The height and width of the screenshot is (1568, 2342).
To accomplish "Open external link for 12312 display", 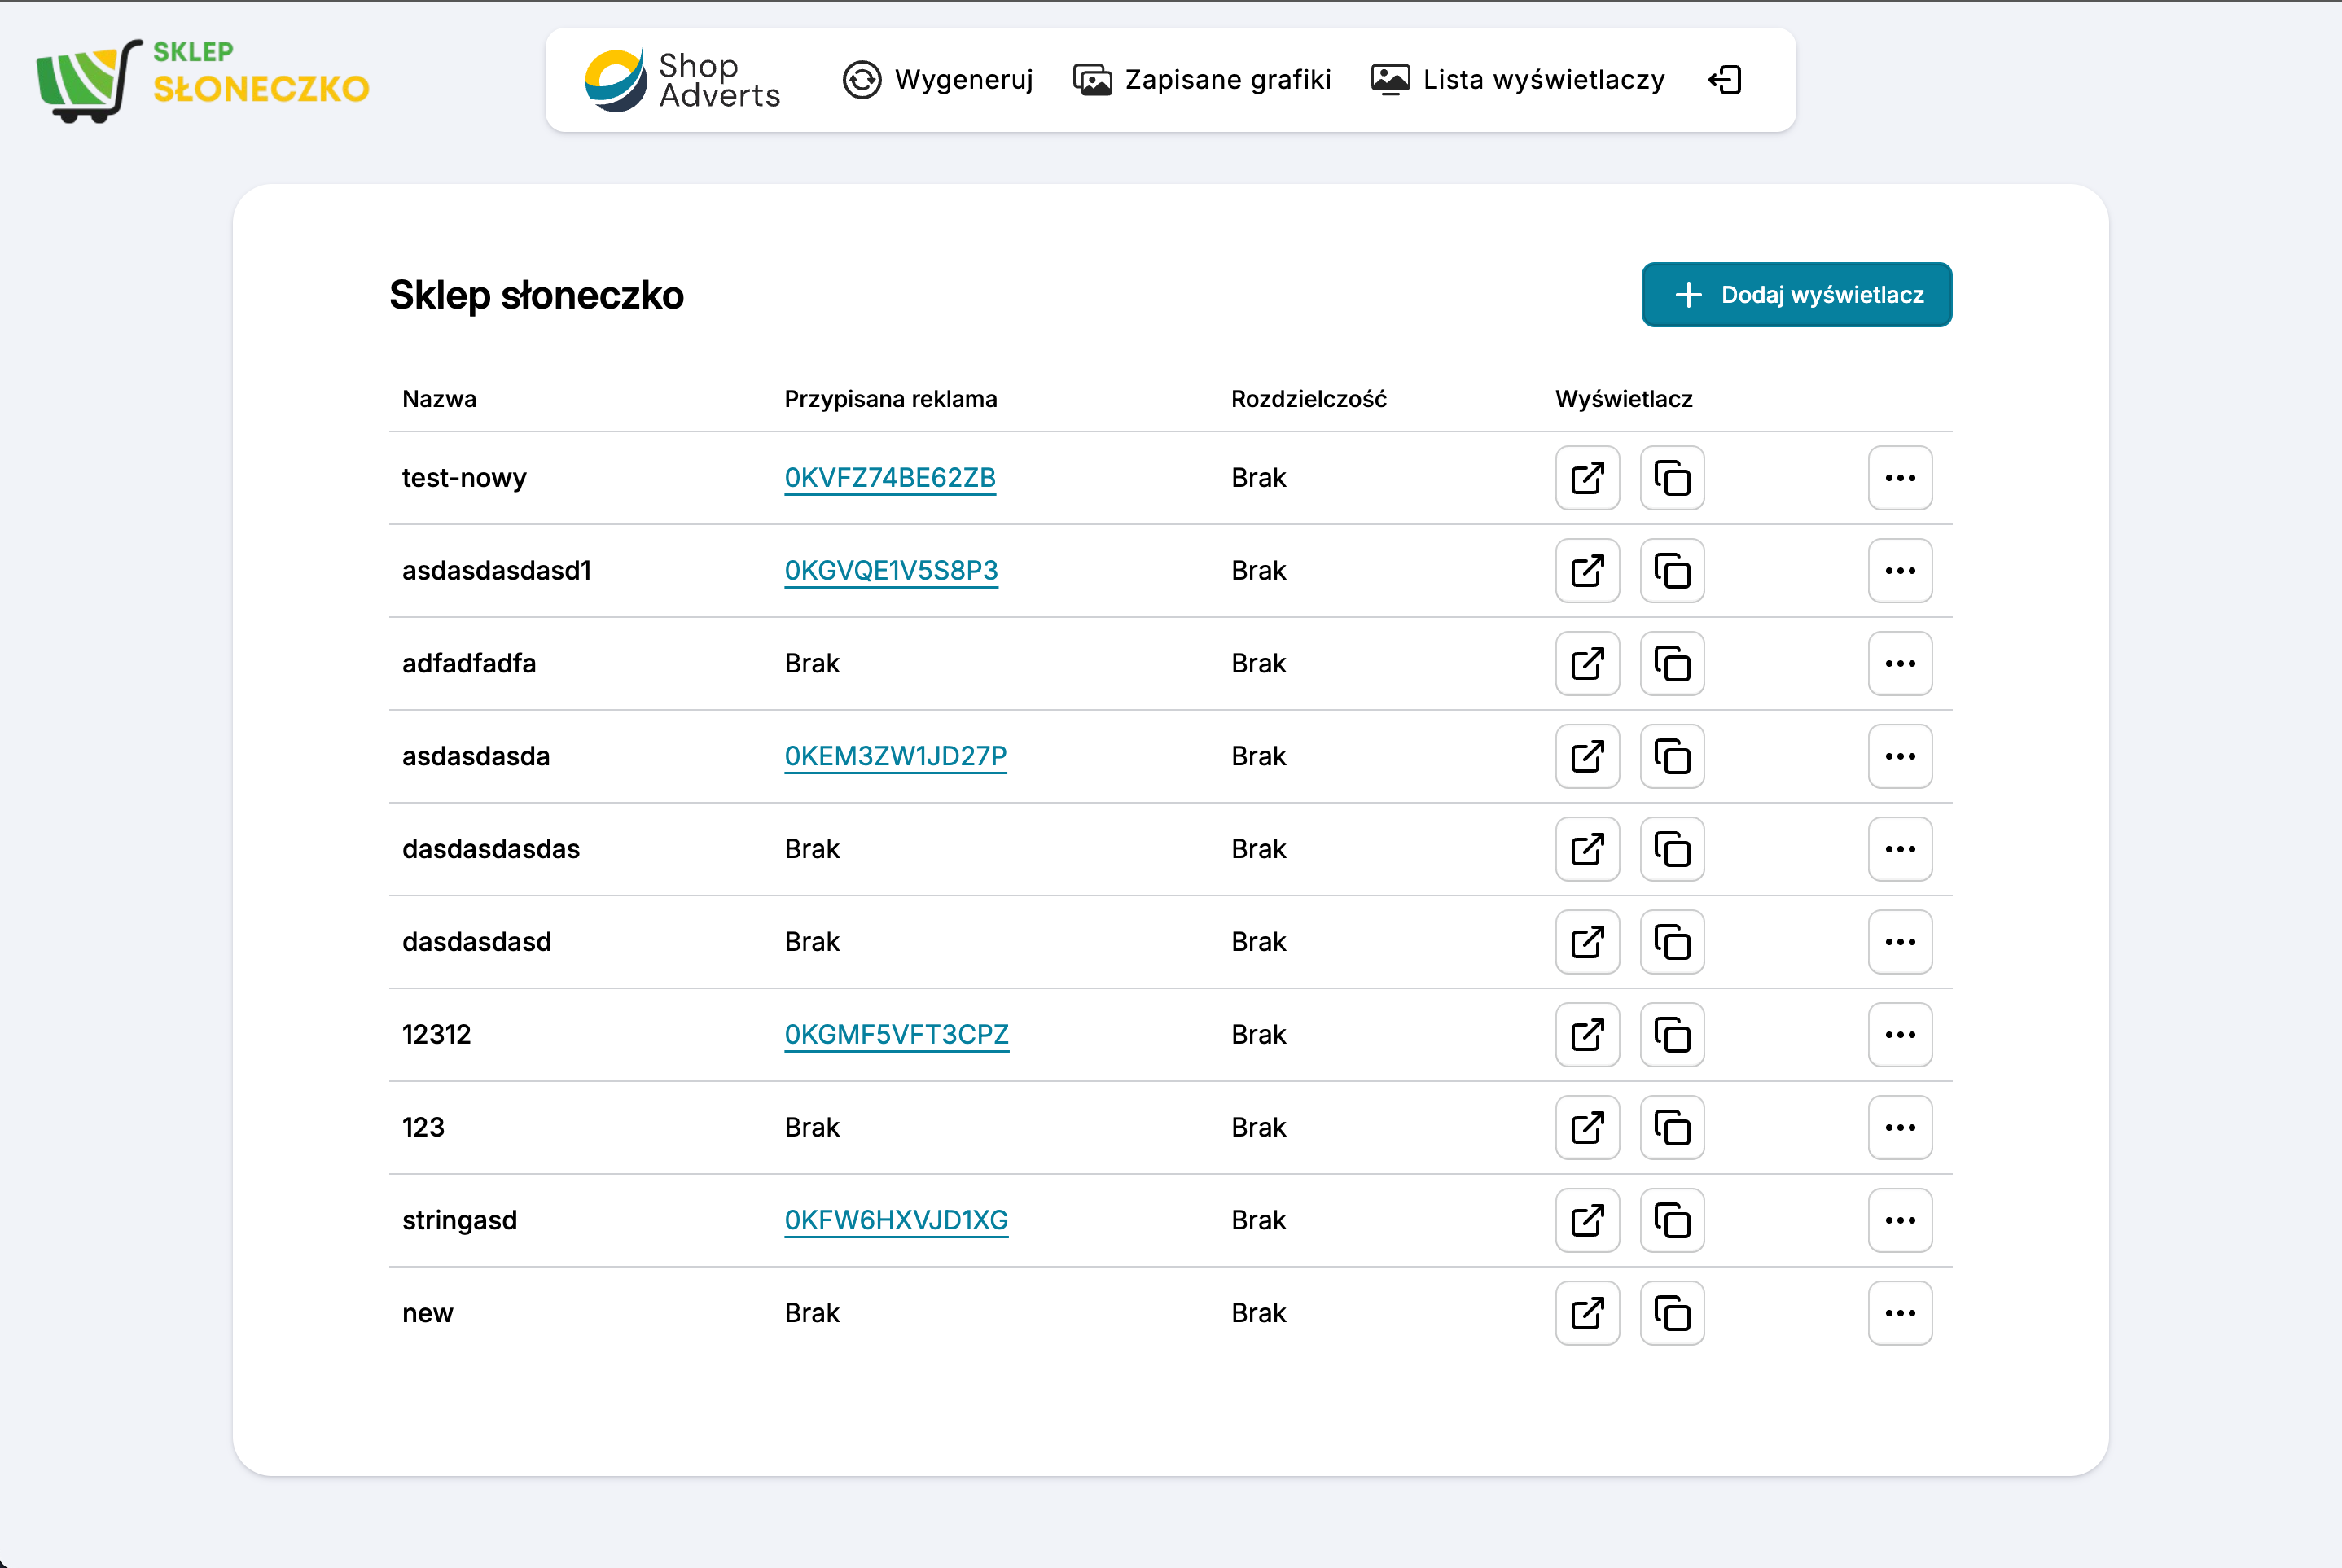I will [x=1587, y=1035].
